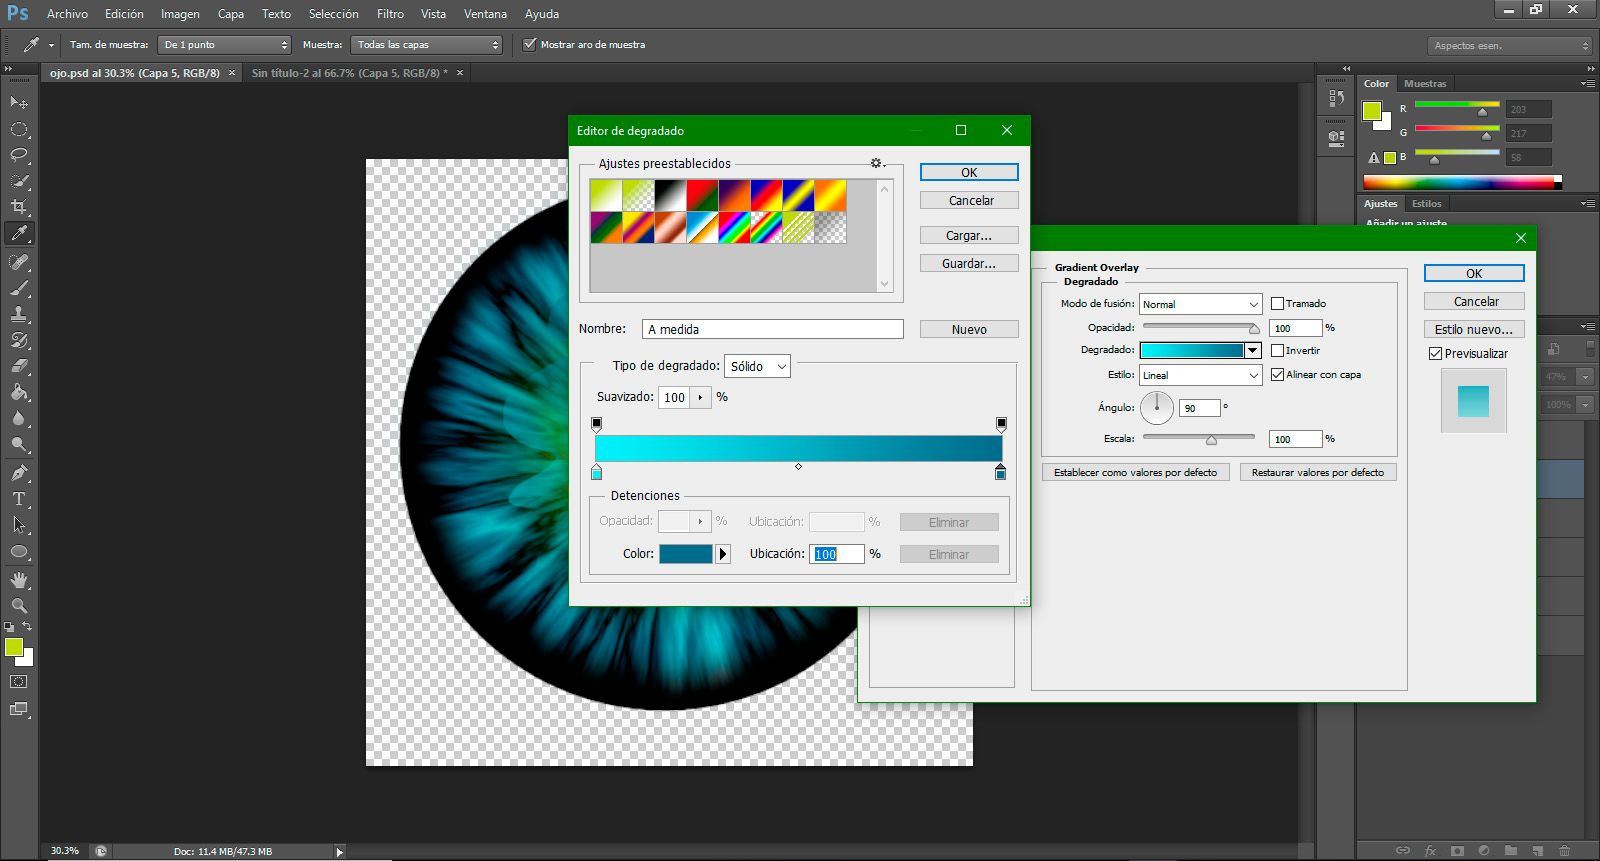The width and height of the screenshot is (1600, 861).
Task: Enable the Invertir checkbox
Action: tap(1277, 350)
